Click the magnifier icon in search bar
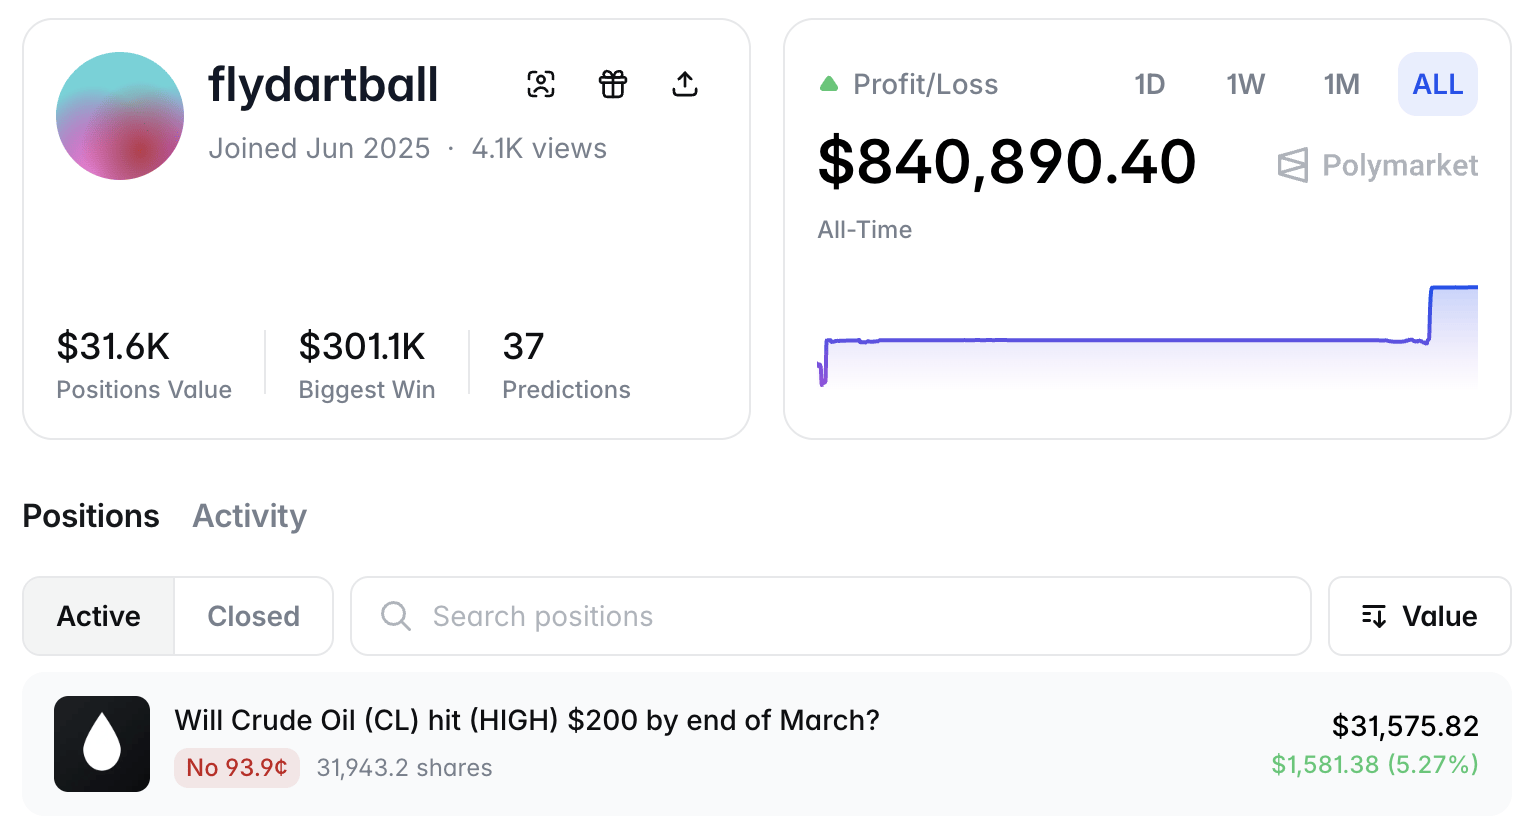The image size is (1530, 824). tap(396, 616)
